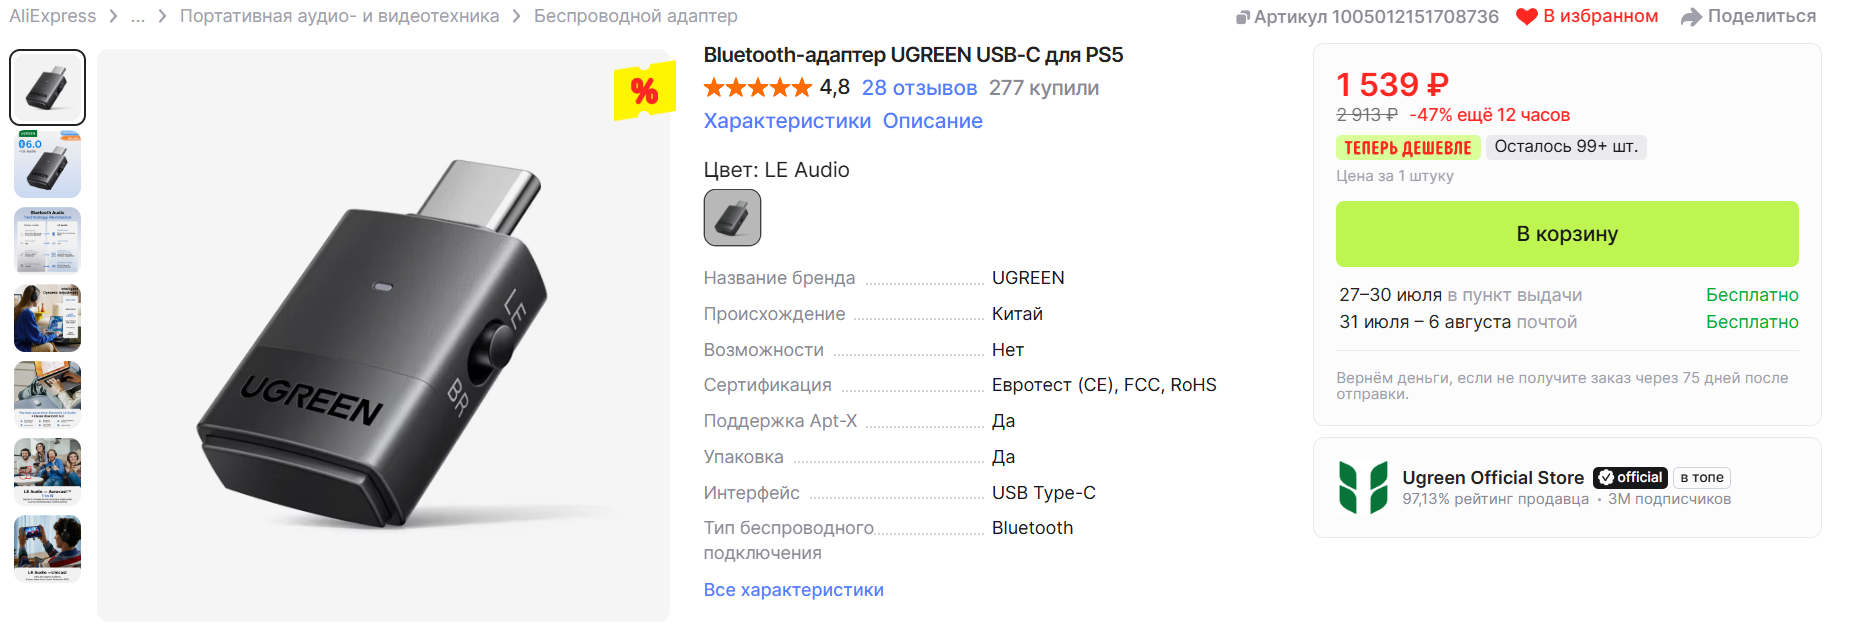Screen dimensions: 1853x641
Task: Select the LE Audio color swatch
Action: click(x=732, y=218)
